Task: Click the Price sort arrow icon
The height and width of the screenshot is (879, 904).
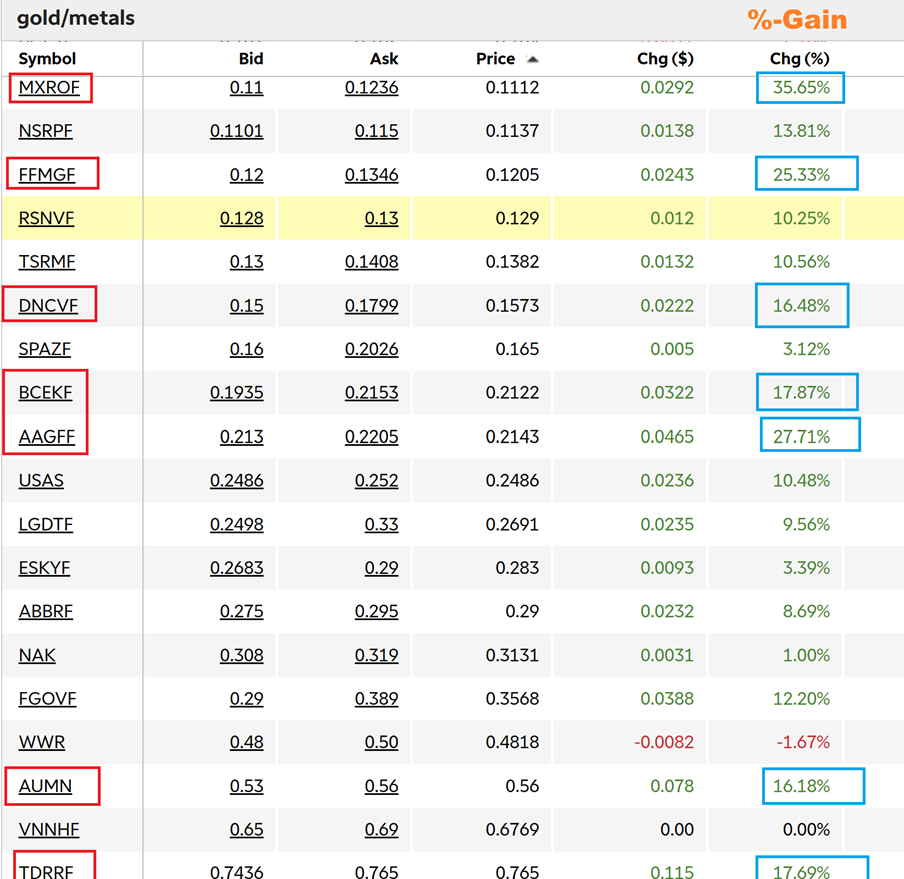Action: 533,59
